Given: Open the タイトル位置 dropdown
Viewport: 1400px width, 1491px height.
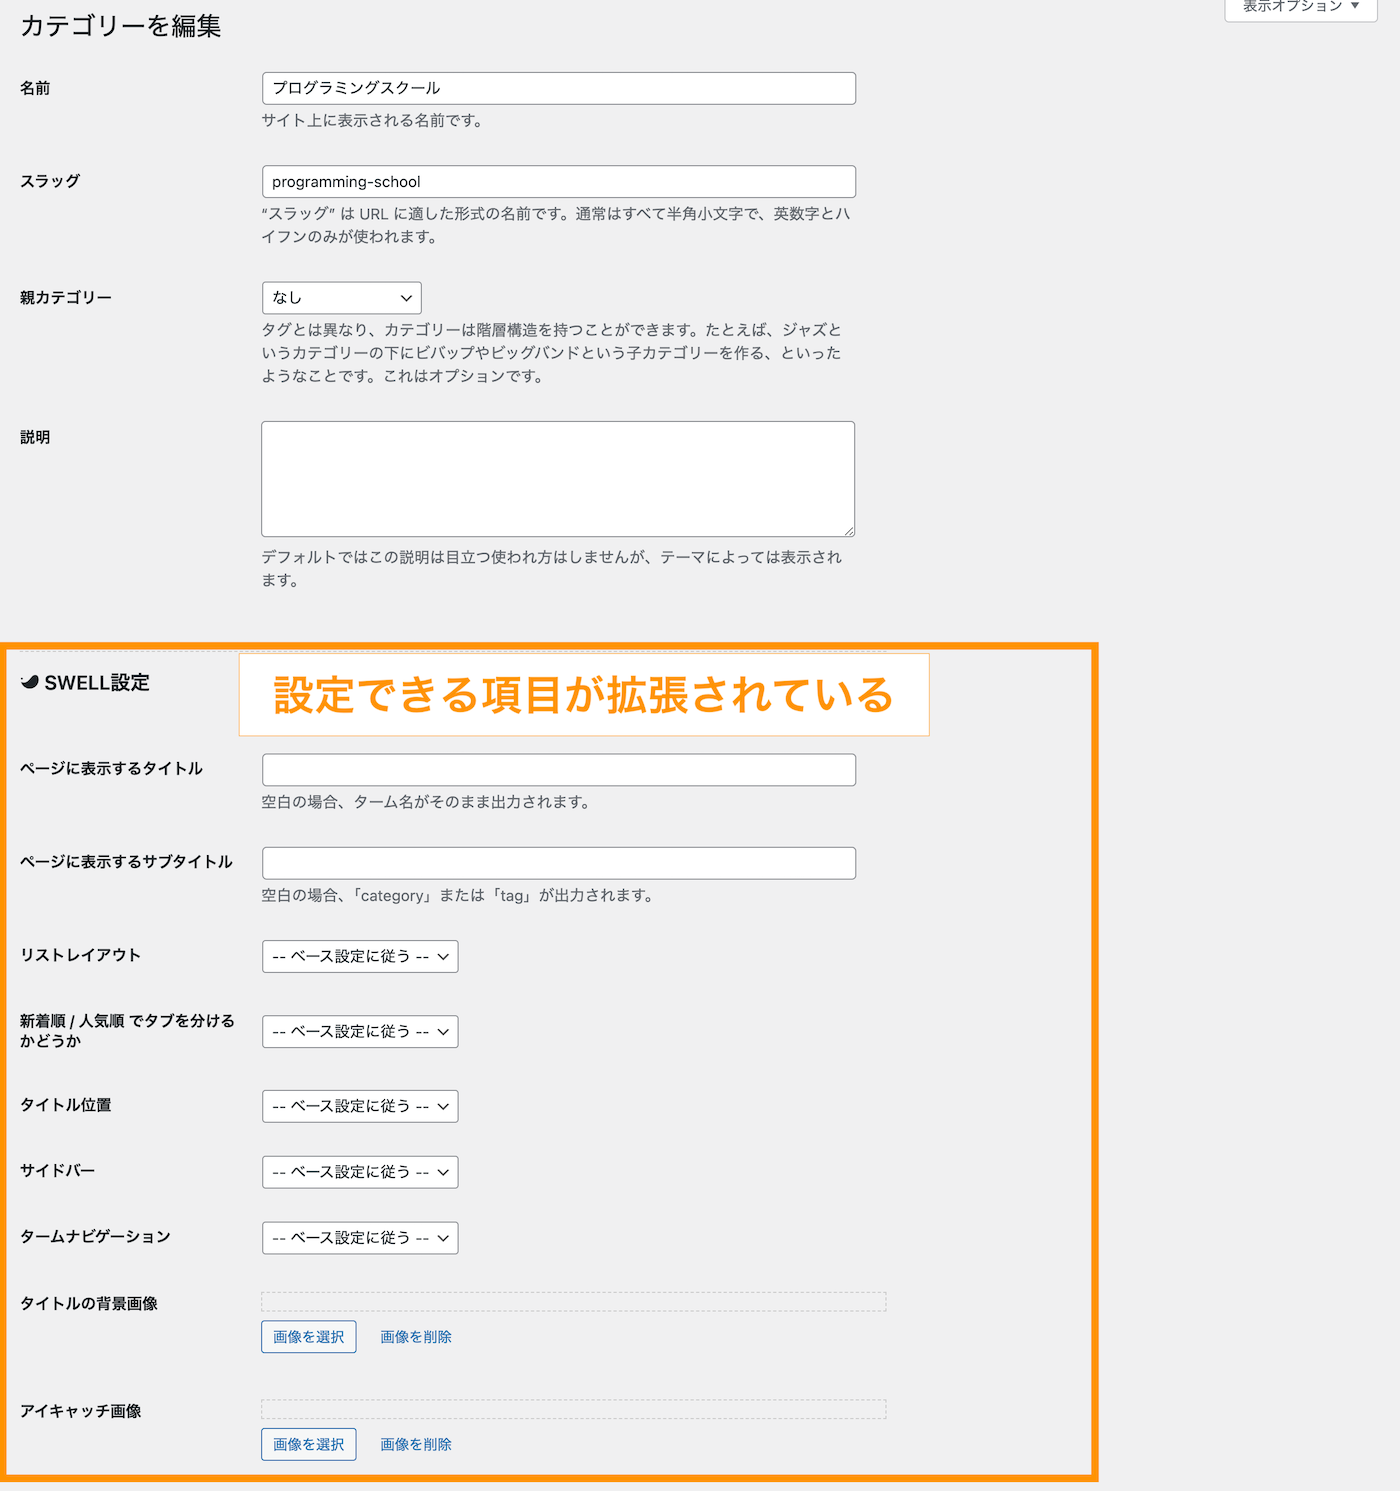Looking at the screenshot, I should click(x=360, y=1106).
